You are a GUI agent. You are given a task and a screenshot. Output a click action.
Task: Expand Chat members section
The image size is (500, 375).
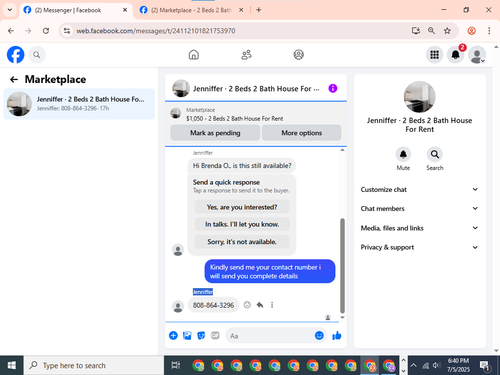pos(419,208)
